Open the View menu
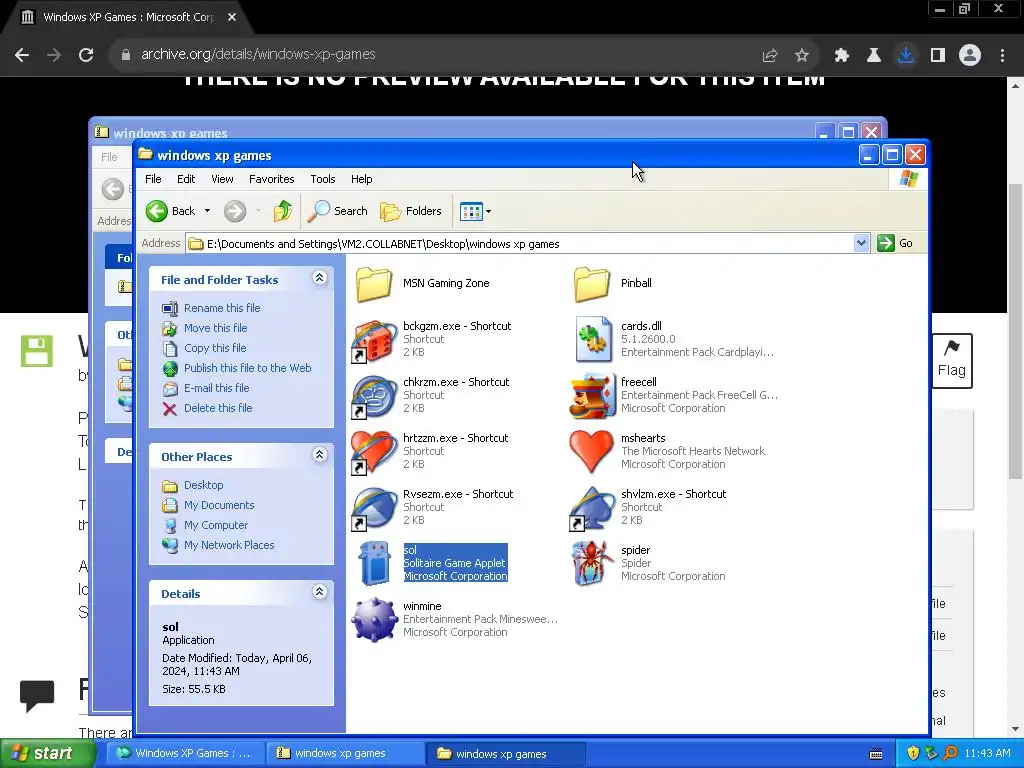1024x768 pixels. 222,179
